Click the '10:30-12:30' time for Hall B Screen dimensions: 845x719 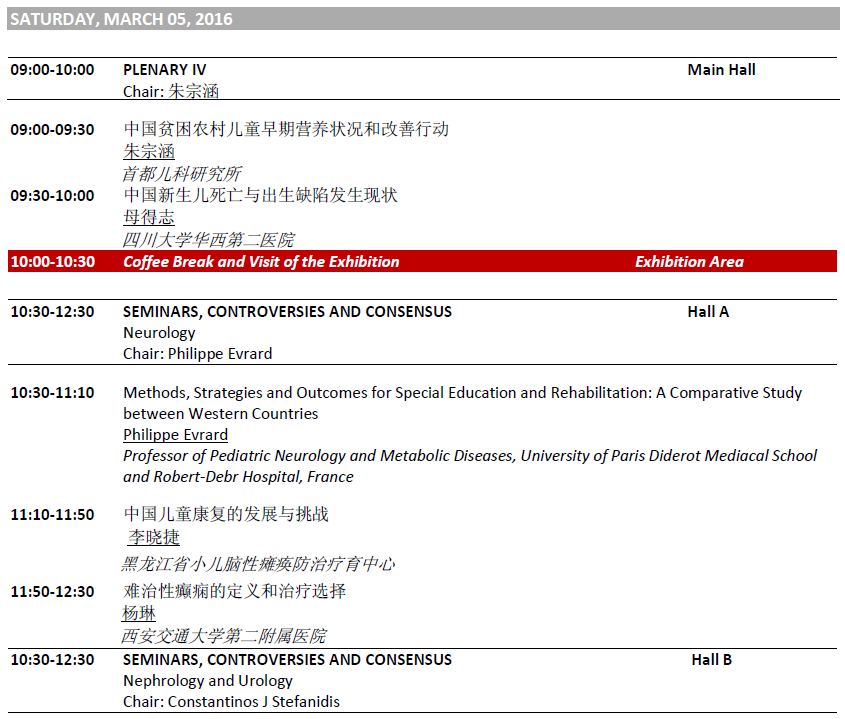pos(52,660)
